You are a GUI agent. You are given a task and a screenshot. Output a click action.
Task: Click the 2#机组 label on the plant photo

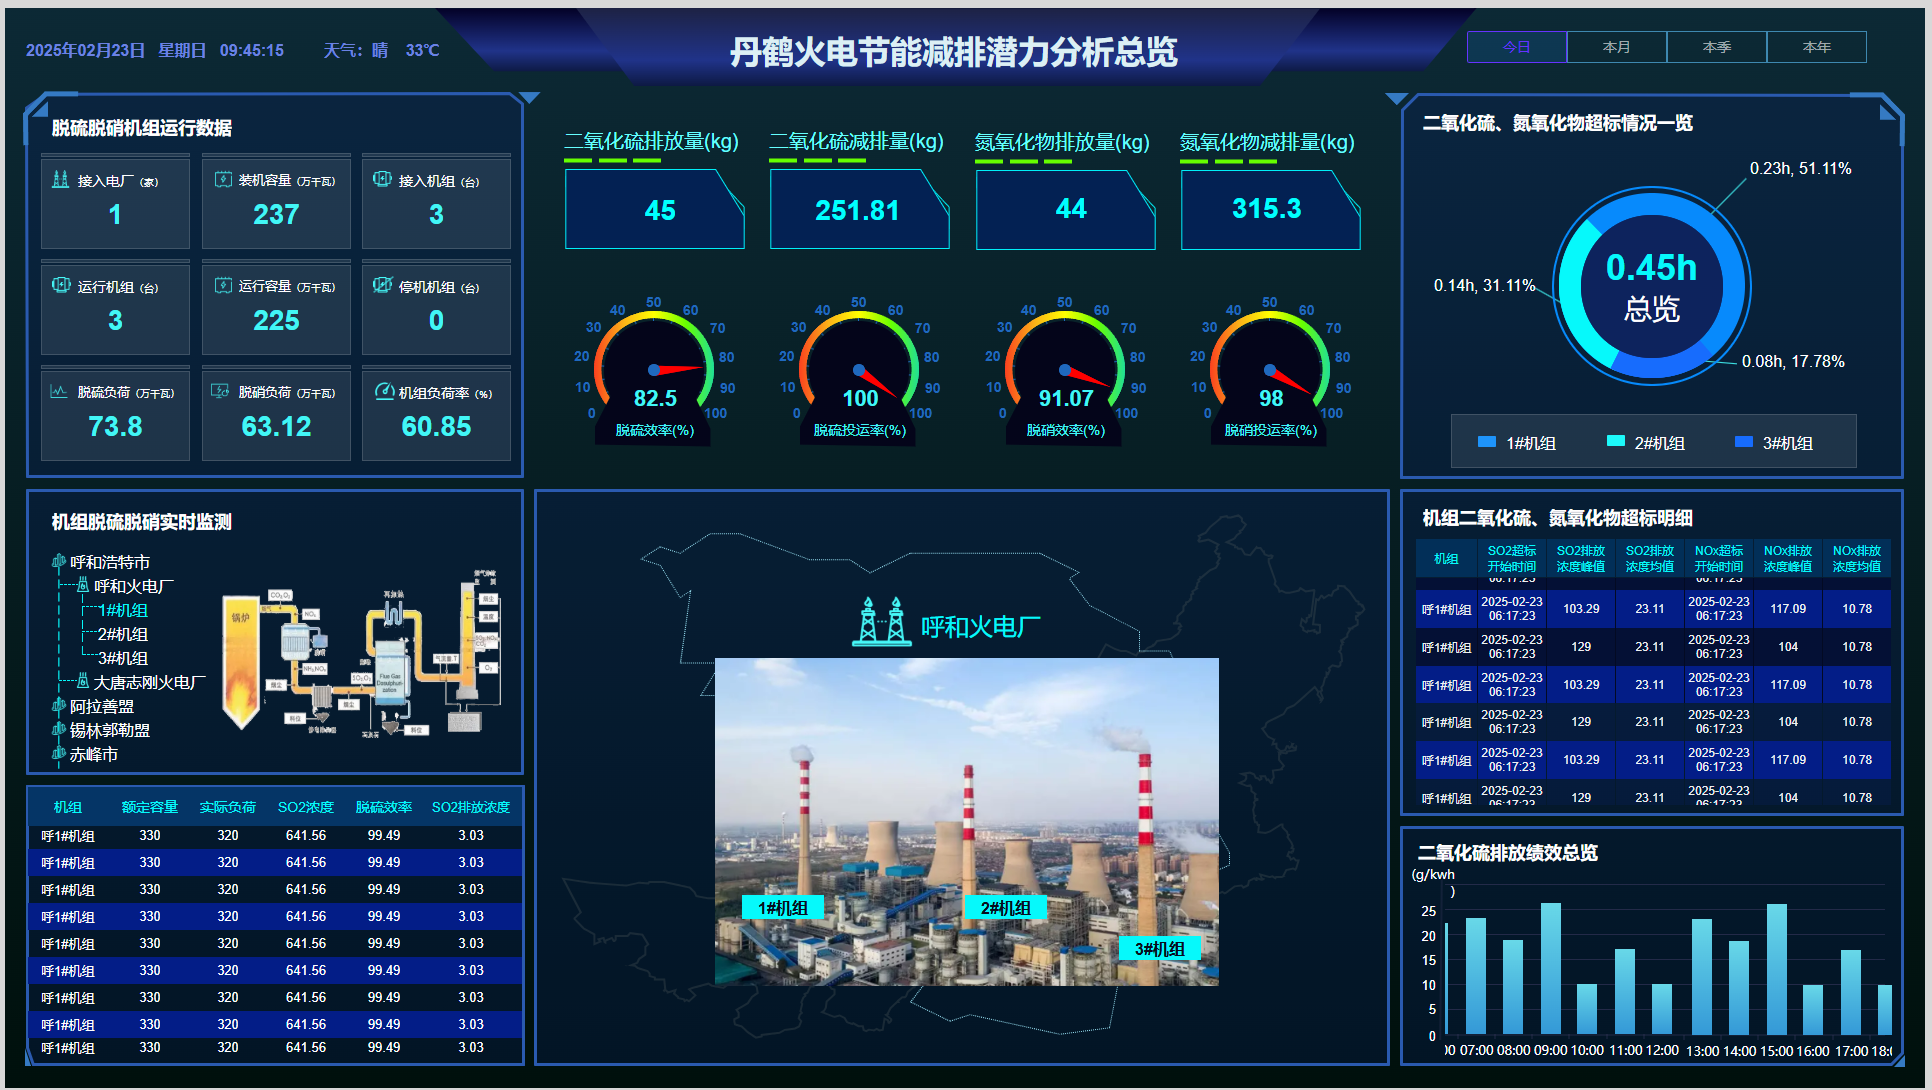click(1006, 908)
